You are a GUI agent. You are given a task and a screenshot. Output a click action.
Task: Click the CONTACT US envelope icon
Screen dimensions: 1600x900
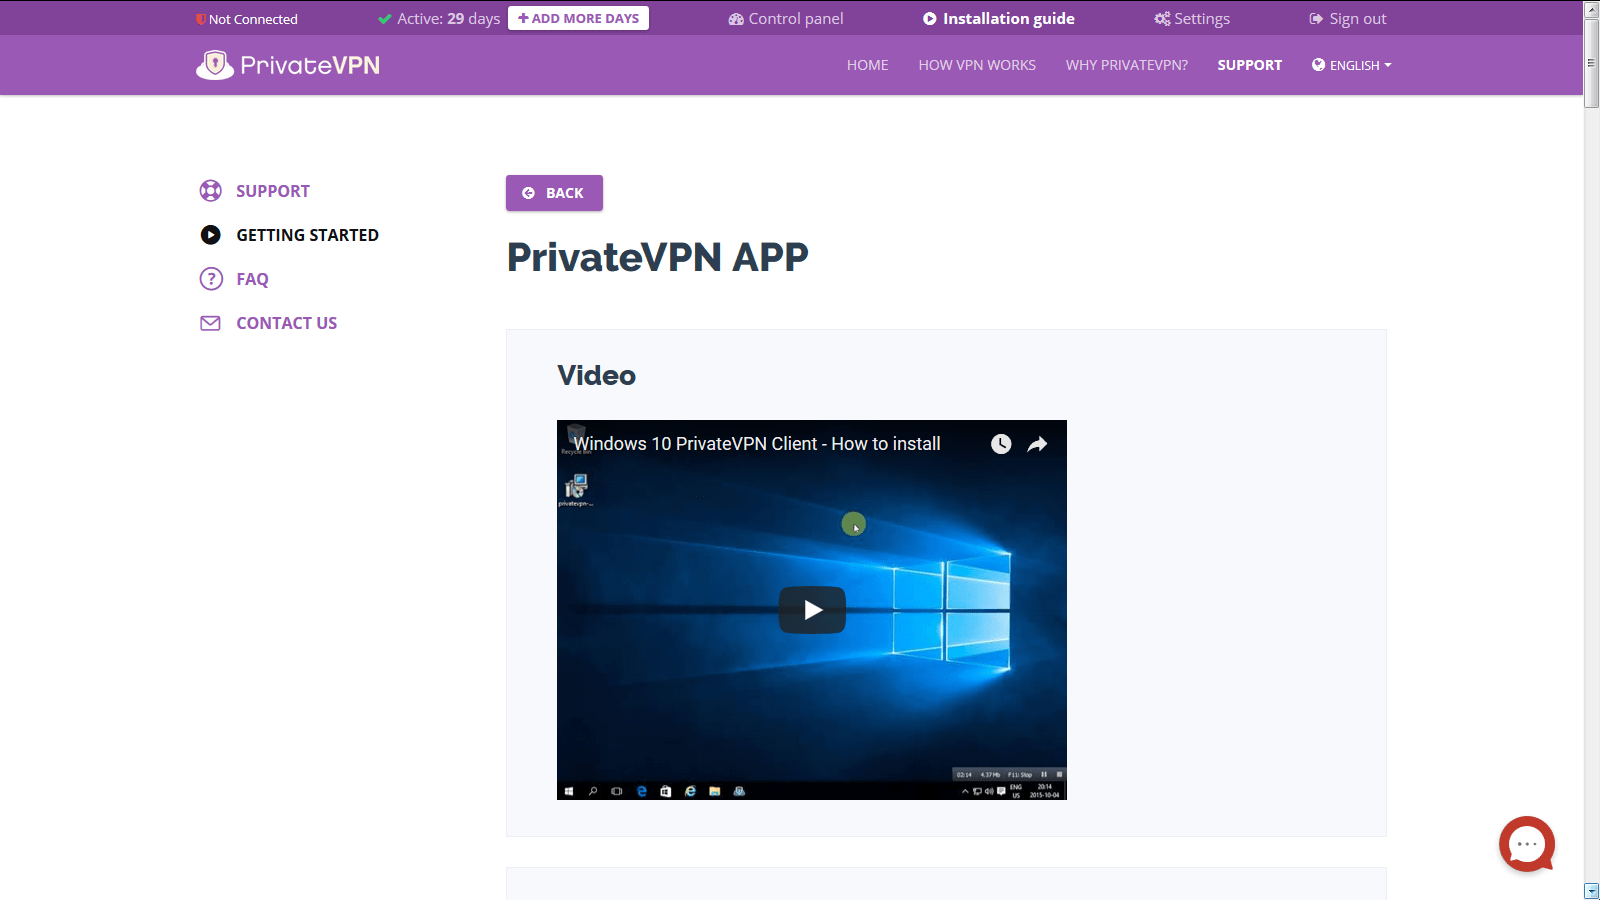click(210, 323)
